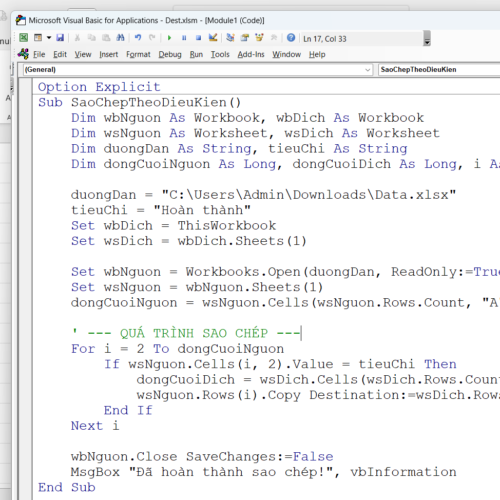Screen dimensions: 500x500
Task: Place cursor on the tieuChi assignment line
Action: click(161, 210)
